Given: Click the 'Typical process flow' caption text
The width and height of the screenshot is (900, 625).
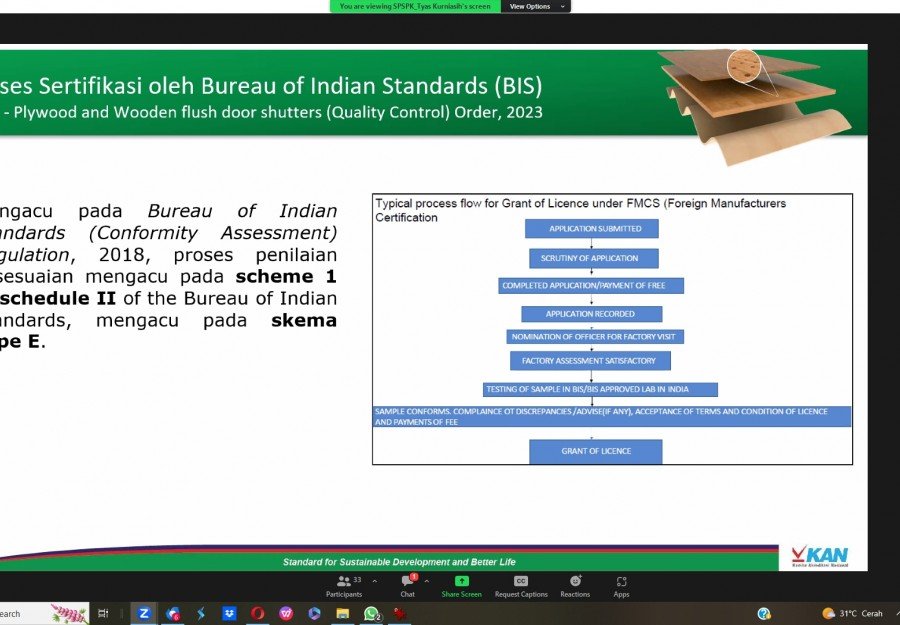Looking at the screenshot, I should click(x=580, y=210).
